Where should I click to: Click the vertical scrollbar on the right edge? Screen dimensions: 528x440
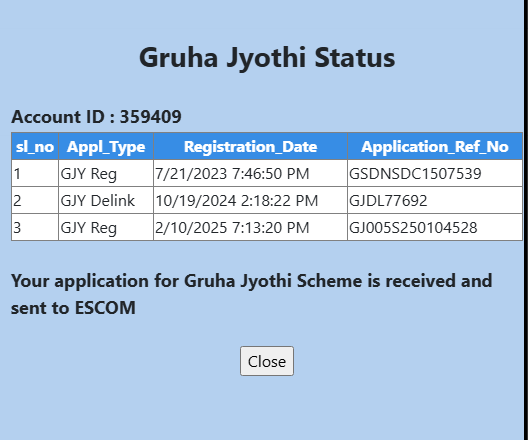[x=526, y=220]
